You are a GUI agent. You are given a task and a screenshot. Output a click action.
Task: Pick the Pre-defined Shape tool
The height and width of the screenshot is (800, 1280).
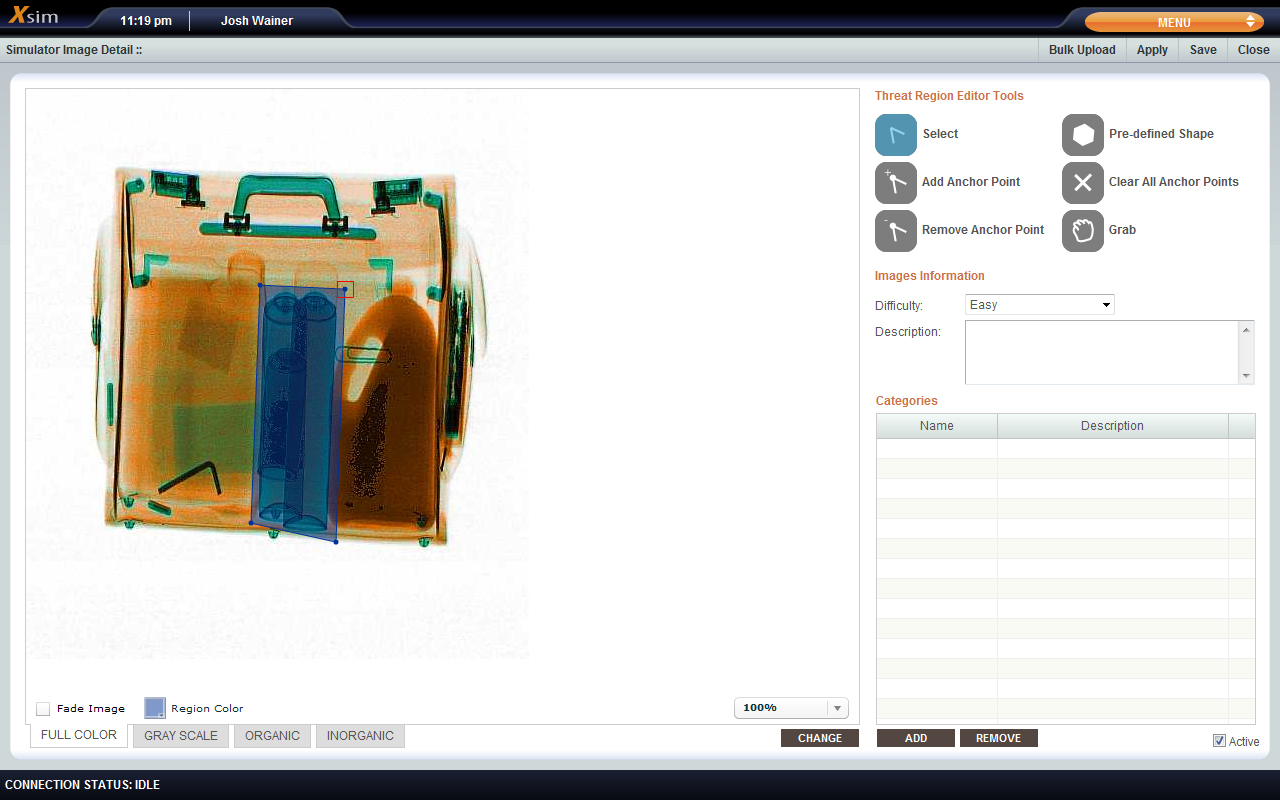pos(1082,134)
